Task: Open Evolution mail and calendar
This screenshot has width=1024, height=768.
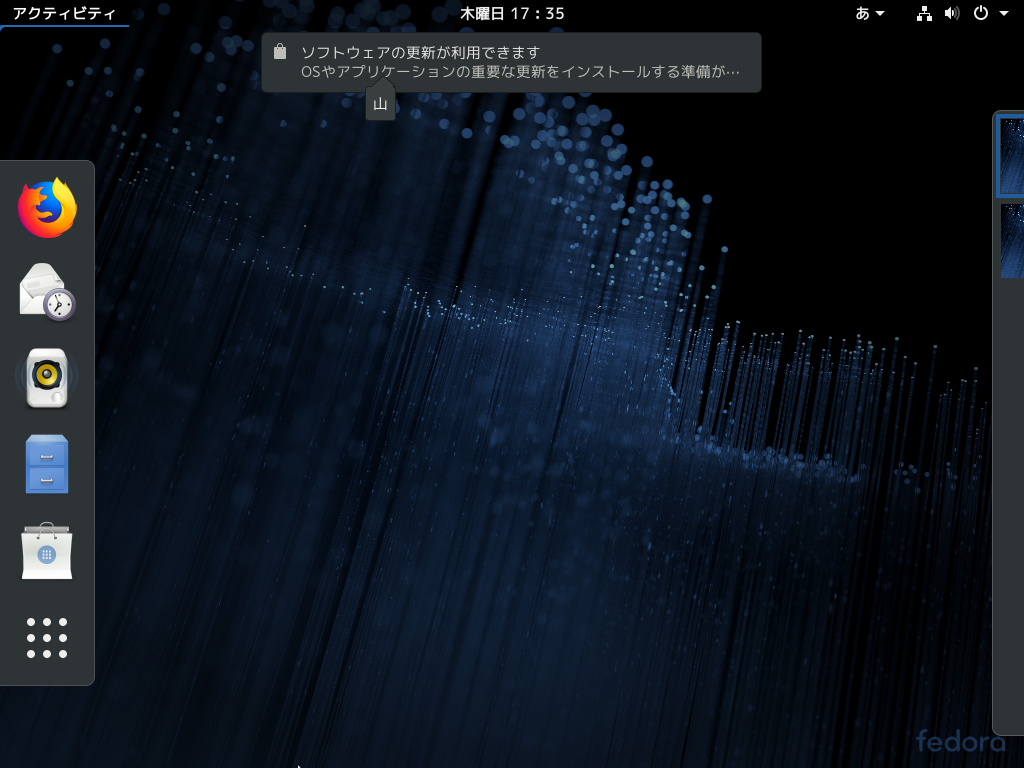Action: 47,292
